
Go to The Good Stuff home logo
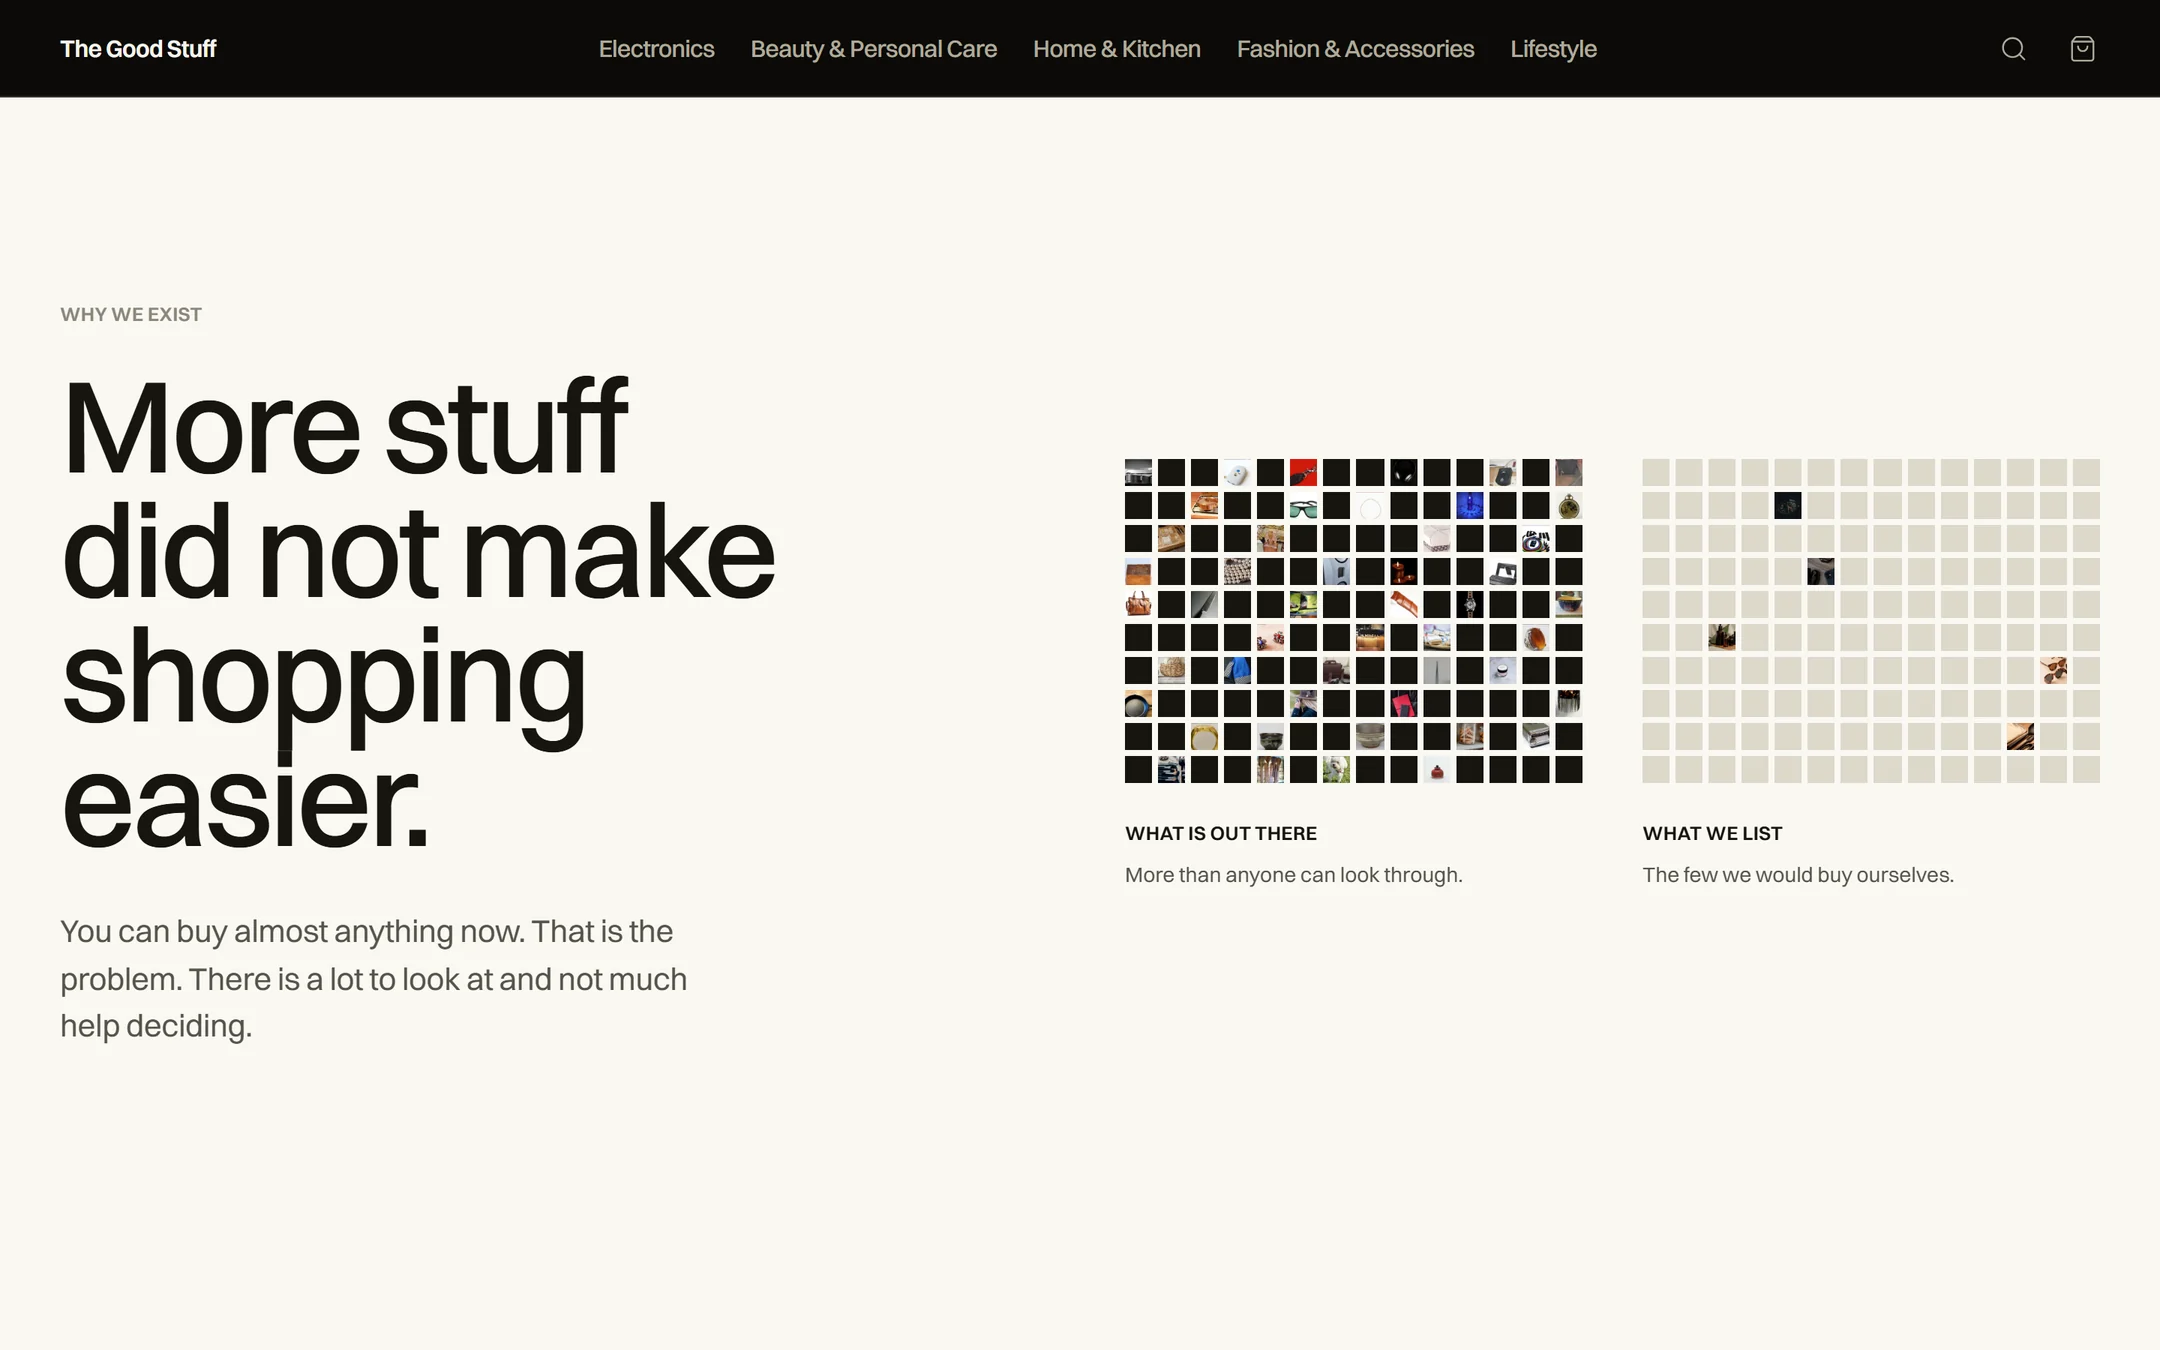pyautogui.click(x=138, y=49)
